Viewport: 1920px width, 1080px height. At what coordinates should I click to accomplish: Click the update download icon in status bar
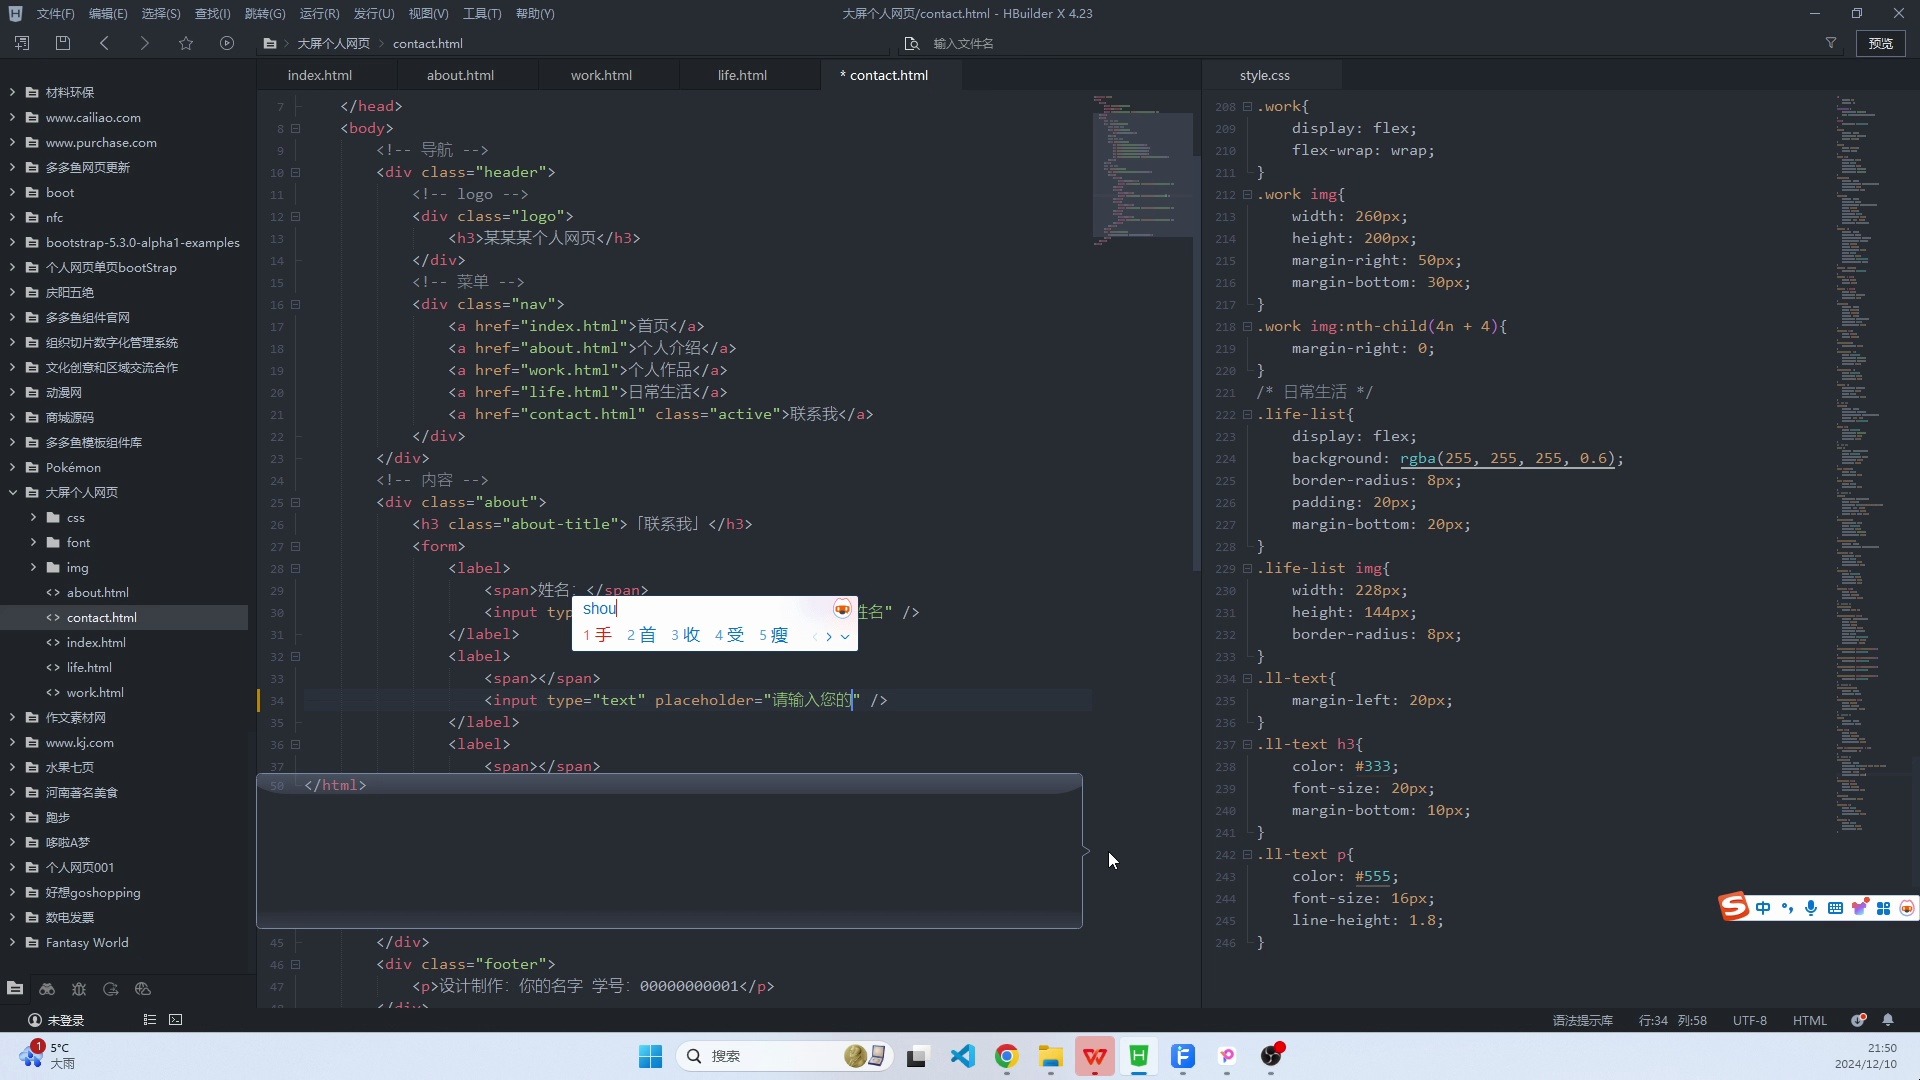pos(1858,1020)
